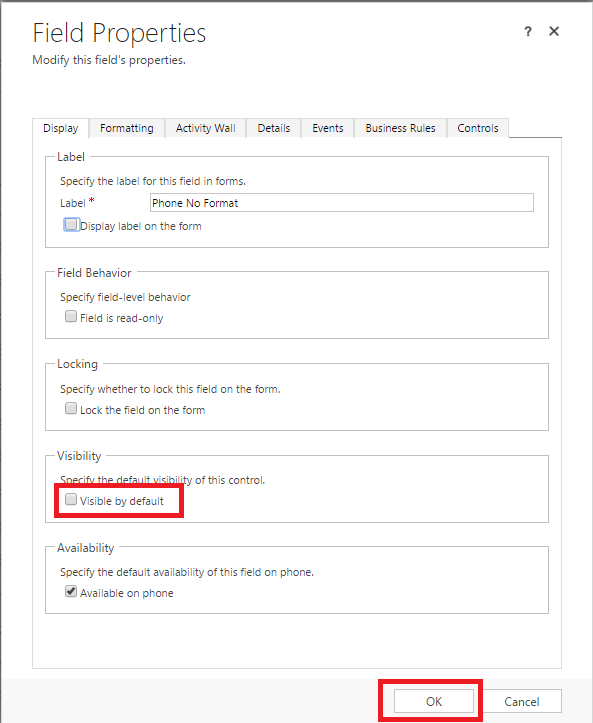Click the OK button
Viewport: 593px width, 723px height.
[x=434, y=701]
